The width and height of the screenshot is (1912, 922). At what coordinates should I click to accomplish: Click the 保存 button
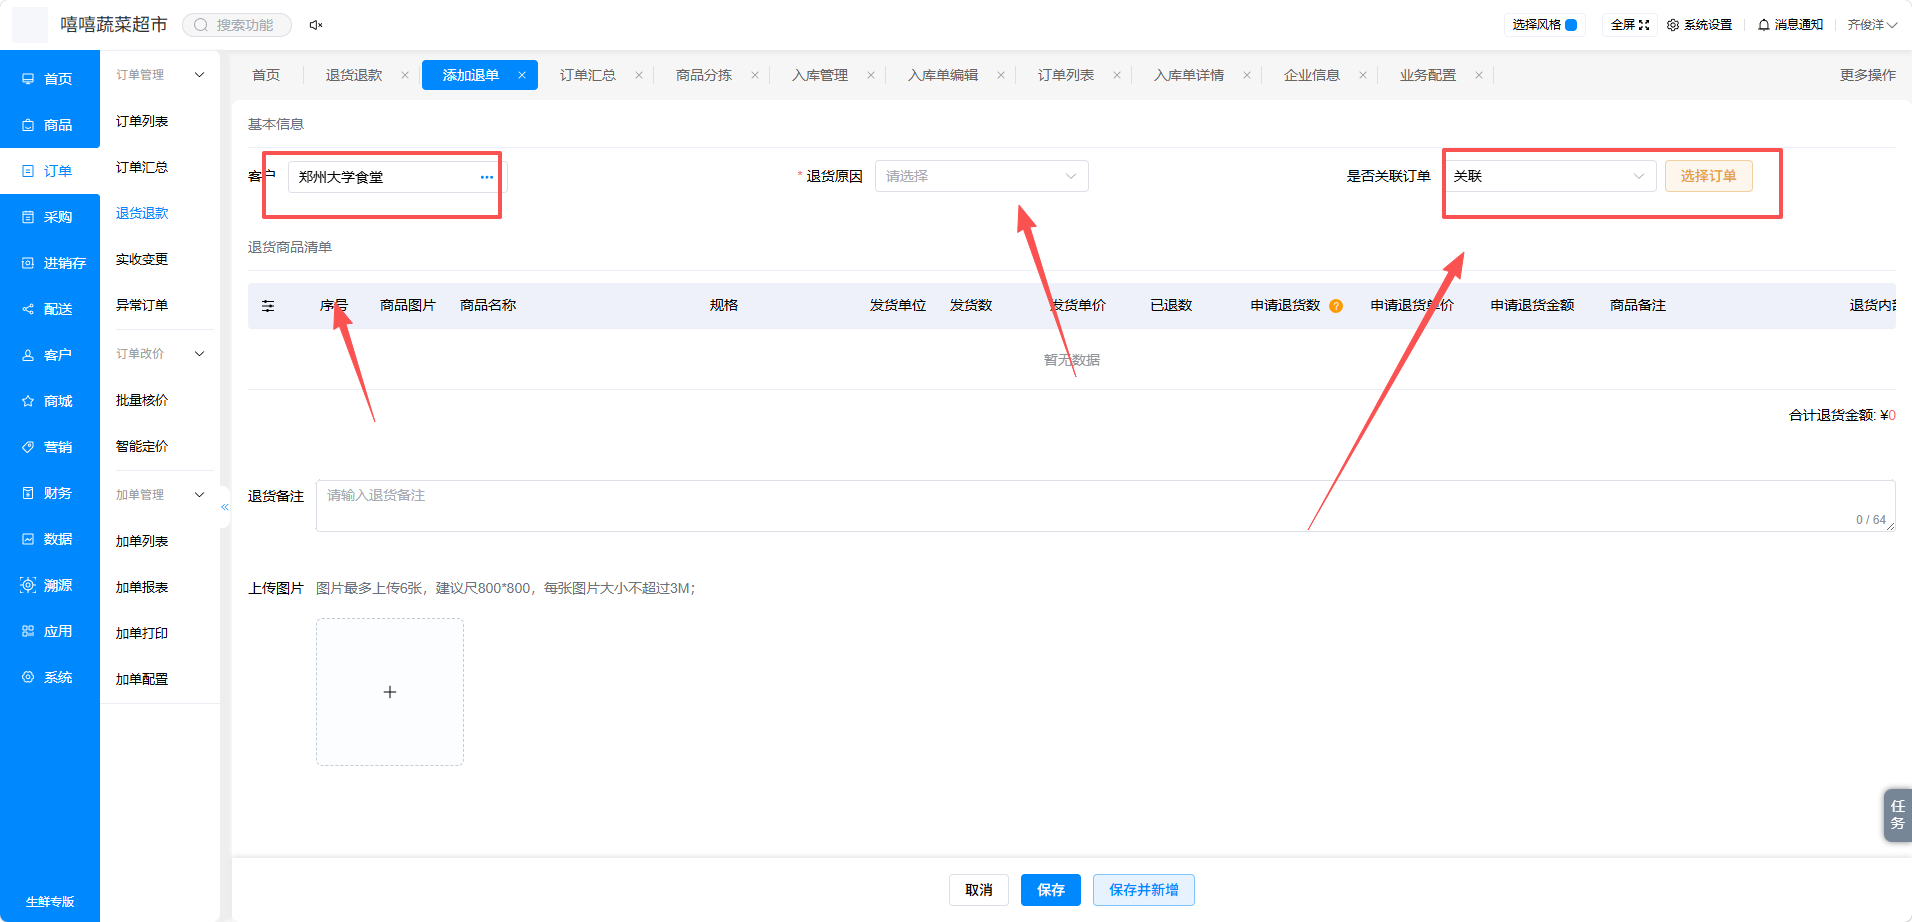coord(1050,890)
